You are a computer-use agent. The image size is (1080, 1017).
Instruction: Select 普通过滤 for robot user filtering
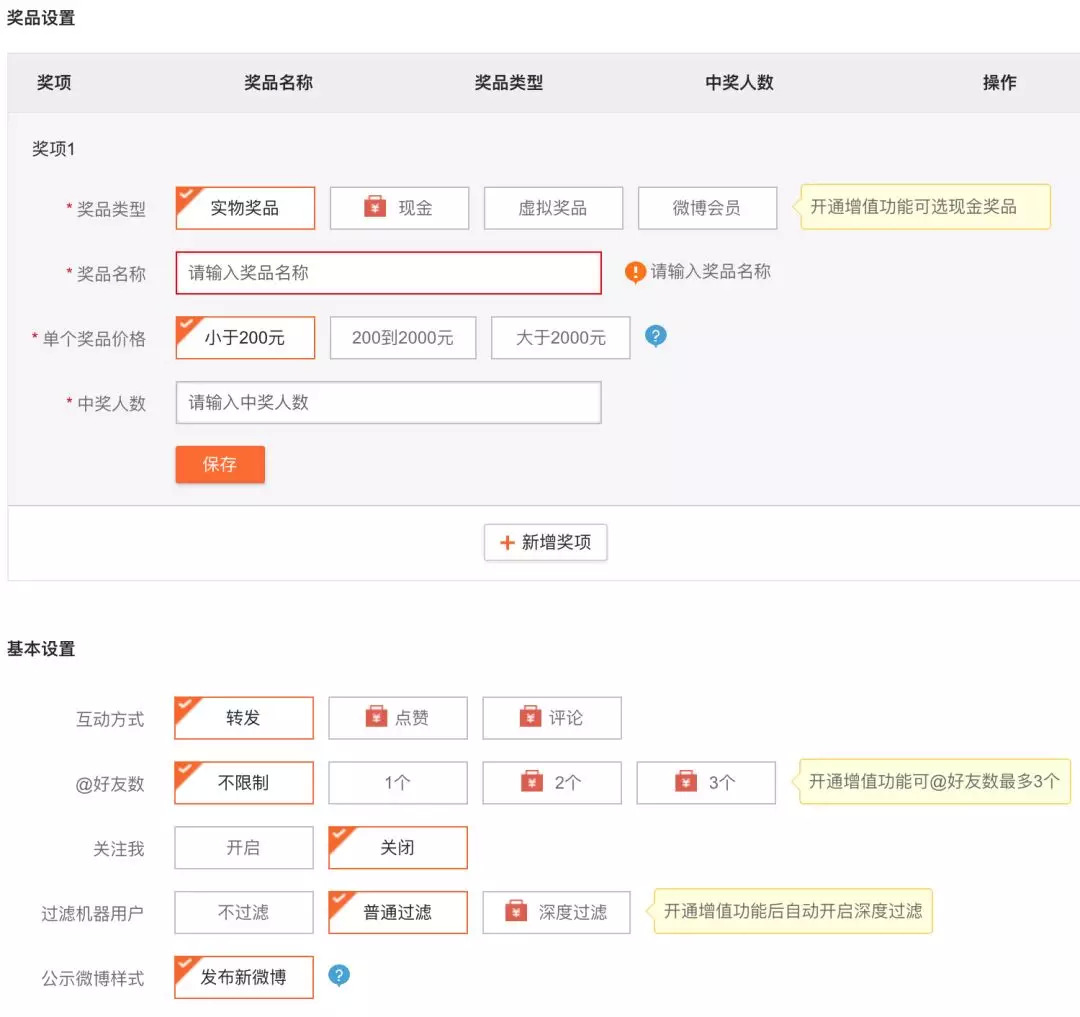(398, 912)
